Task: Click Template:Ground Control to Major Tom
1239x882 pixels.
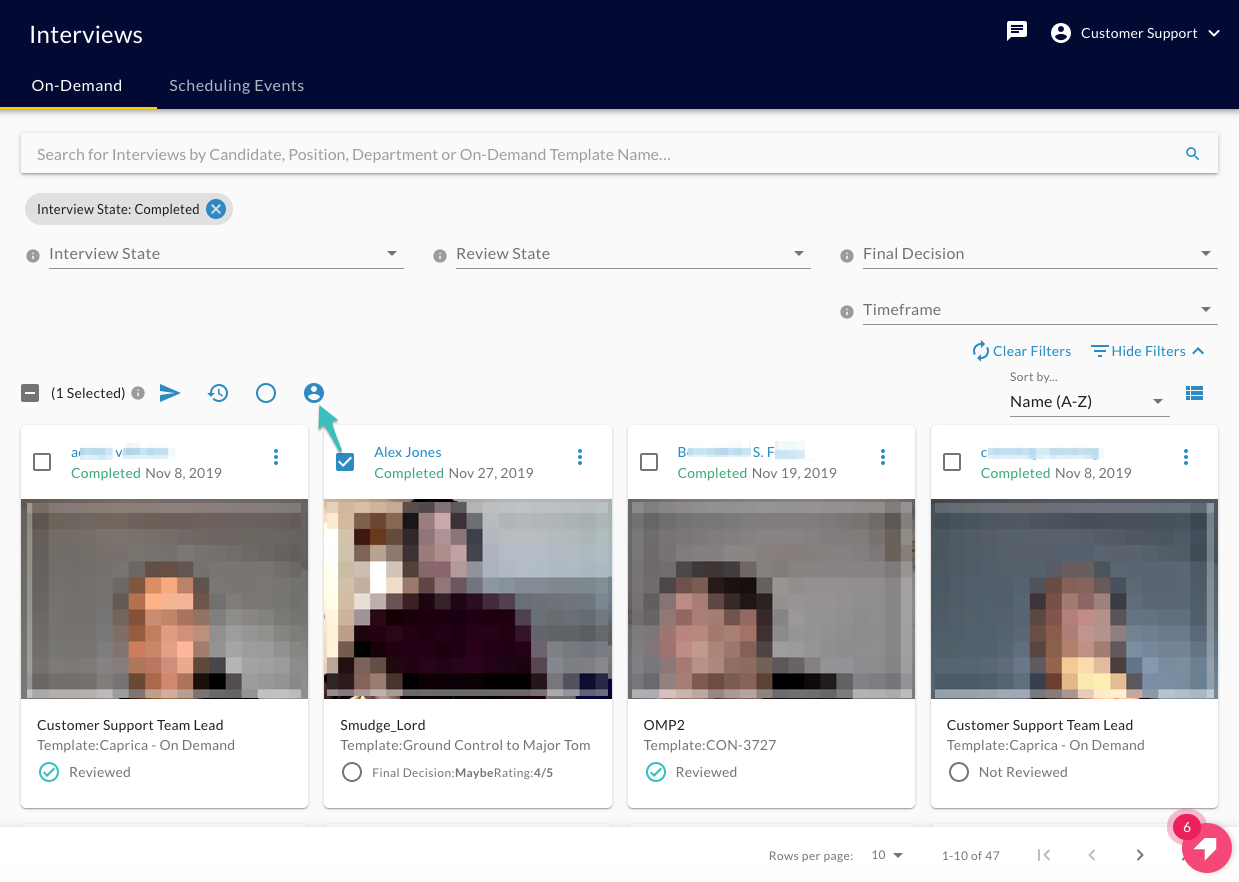Action: (x=465, y=745)
